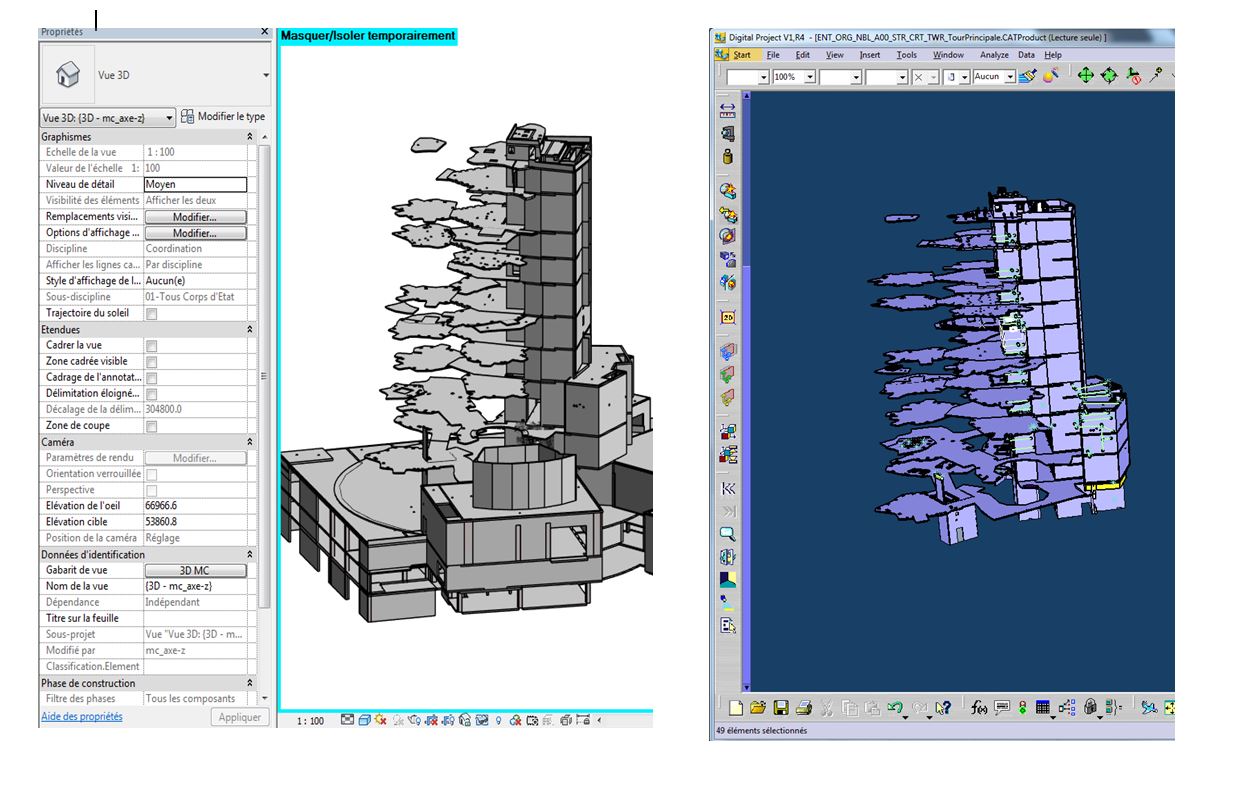Click the Niveau de détail value field
1248x787 pixels.
tap(195, 185)
